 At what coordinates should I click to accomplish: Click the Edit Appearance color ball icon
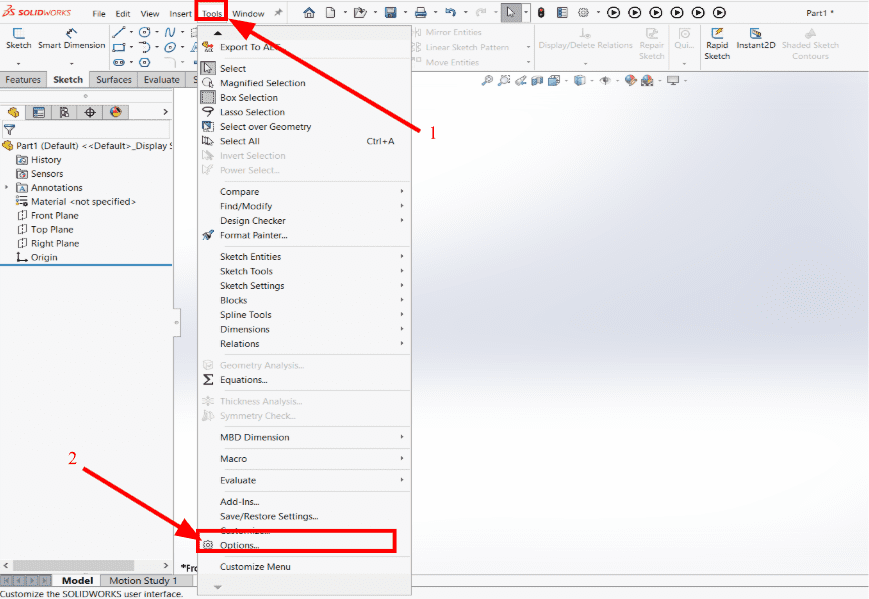click(630, 80)
